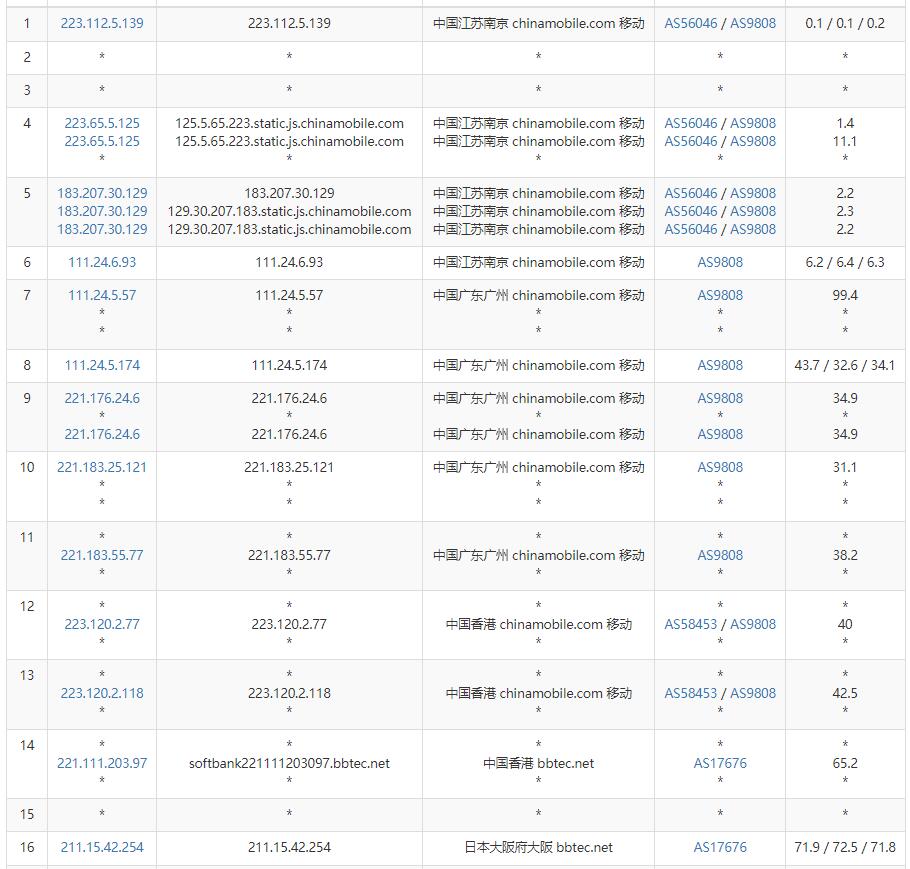Image resolution: width=910 pixels, height=869 pixels.
Task: Select the 42.5 latency value
Action: pyautogui.click(x=844, y=693)
